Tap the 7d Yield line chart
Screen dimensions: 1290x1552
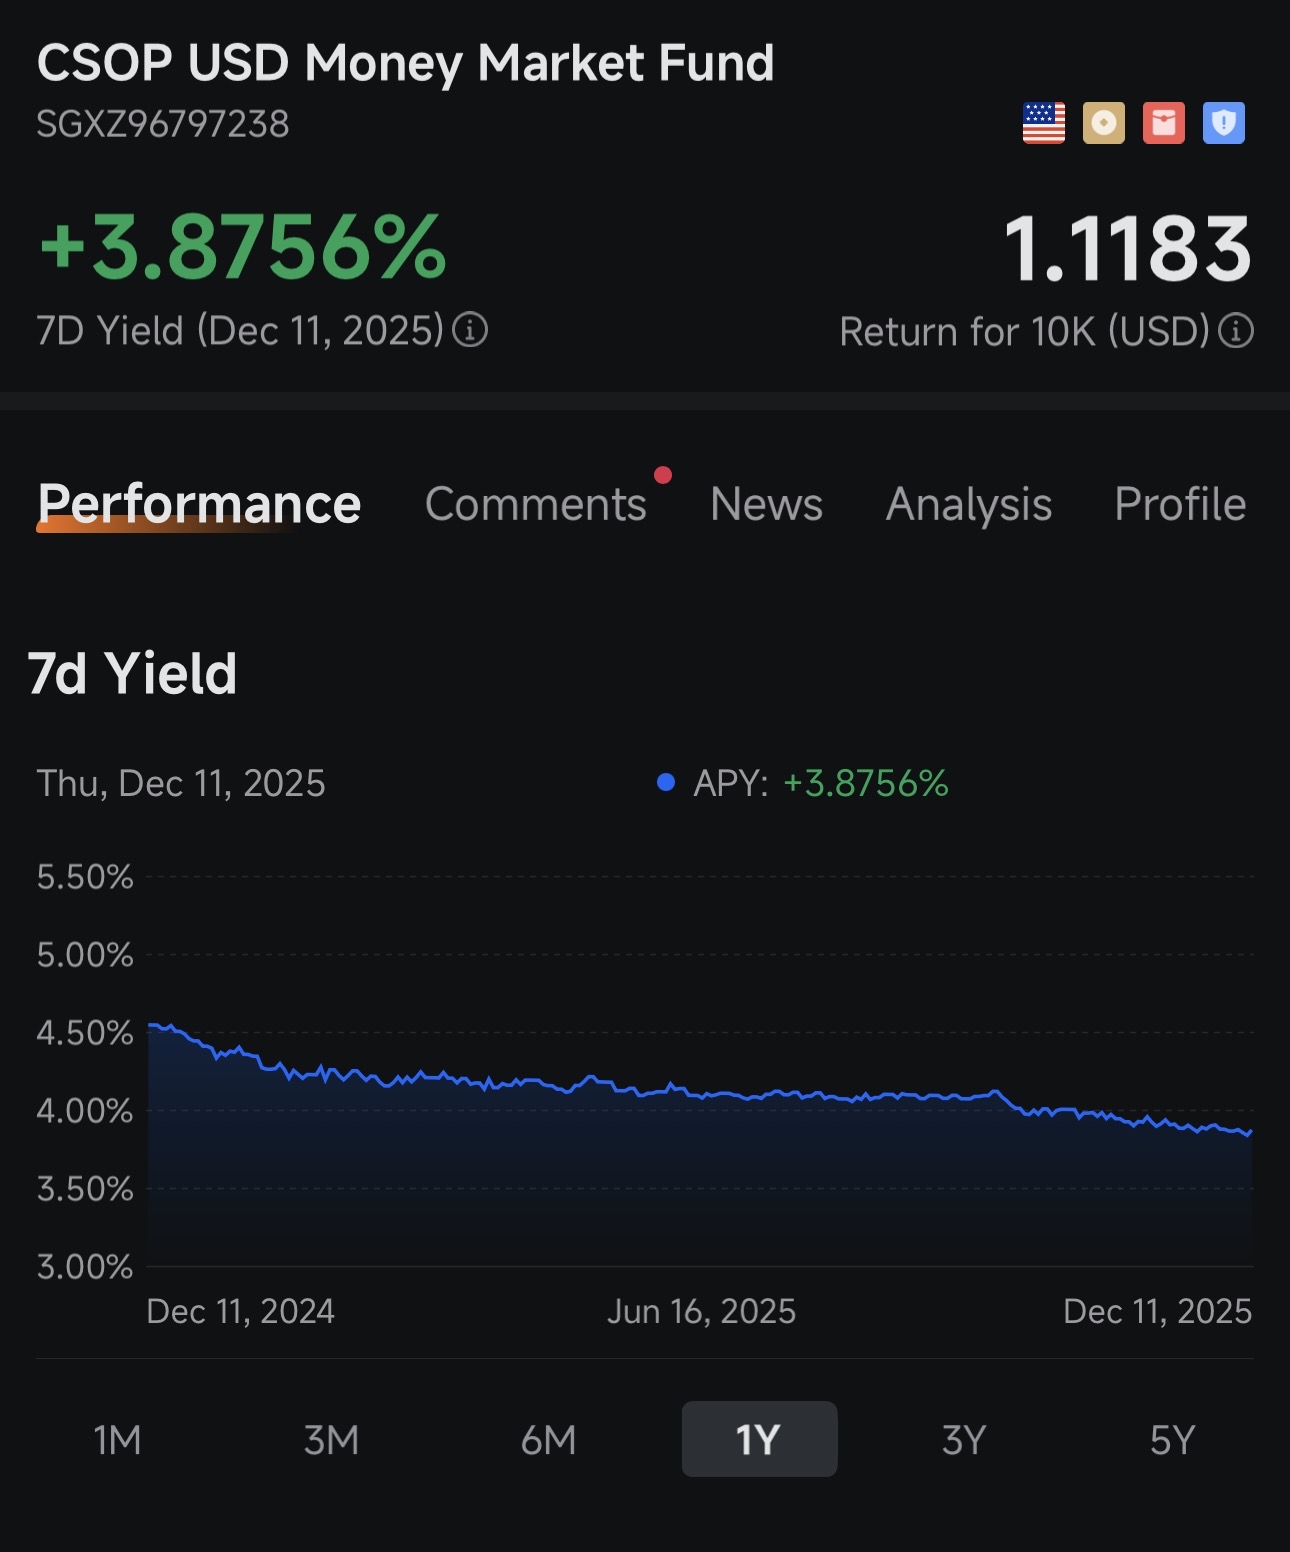(700, 1072)
